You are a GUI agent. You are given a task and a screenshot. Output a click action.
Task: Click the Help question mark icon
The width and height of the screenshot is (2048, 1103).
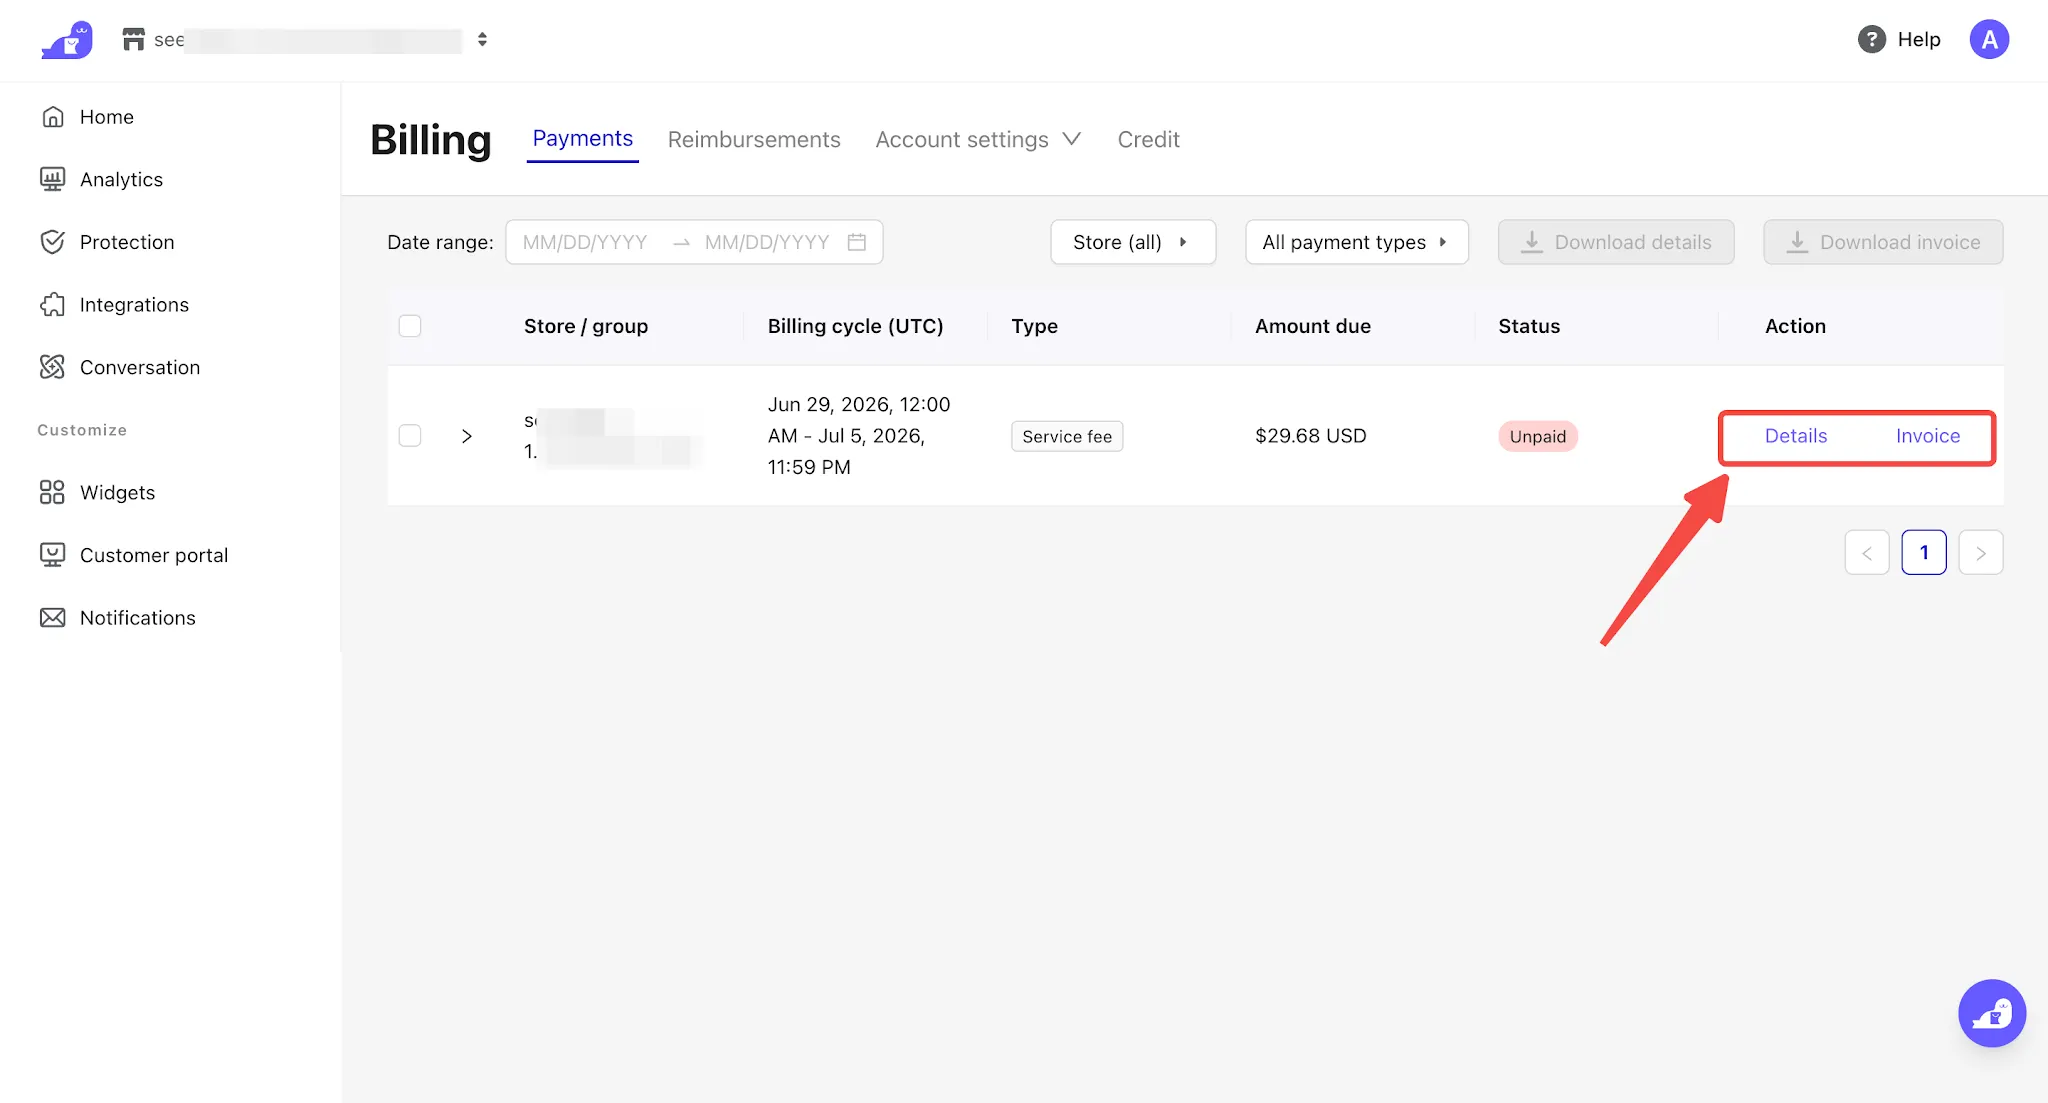point(1871,39)
